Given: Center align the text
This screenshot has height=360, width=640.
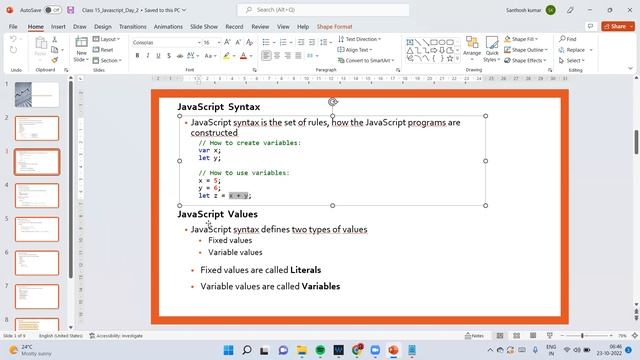Looking at the screenshot, I should pos(277,56).
